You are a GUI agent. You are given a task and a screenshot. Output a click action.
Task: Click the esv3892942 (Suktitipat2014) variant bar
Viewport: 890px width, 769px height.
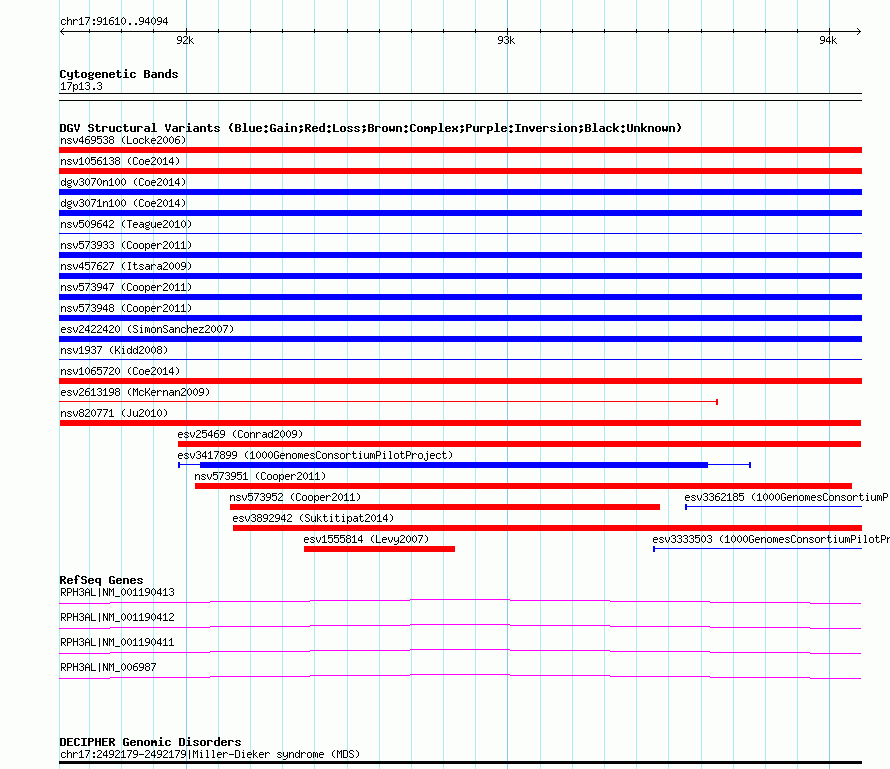tap(547, 528)
